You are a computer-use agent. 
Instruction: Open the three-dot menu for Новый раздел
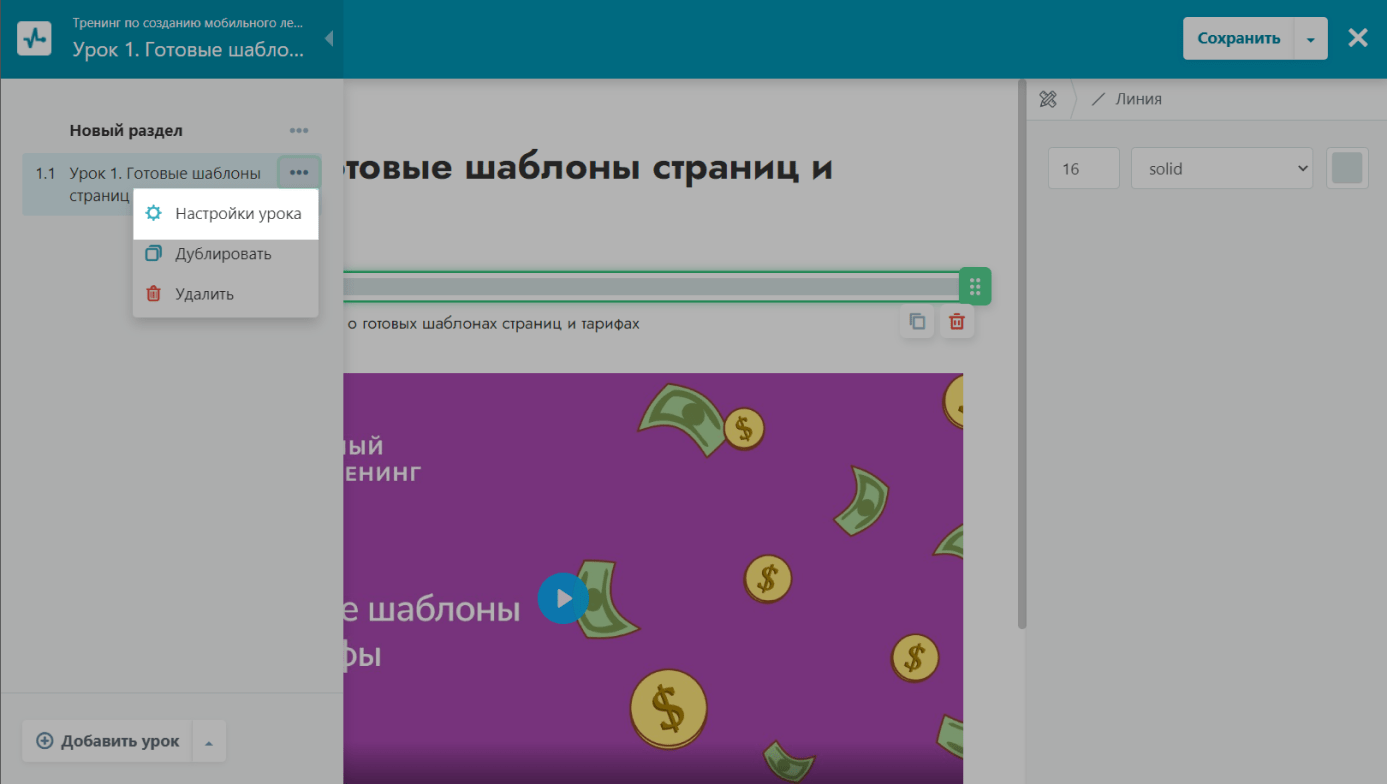pyautogui.click(x=299, y=131)
